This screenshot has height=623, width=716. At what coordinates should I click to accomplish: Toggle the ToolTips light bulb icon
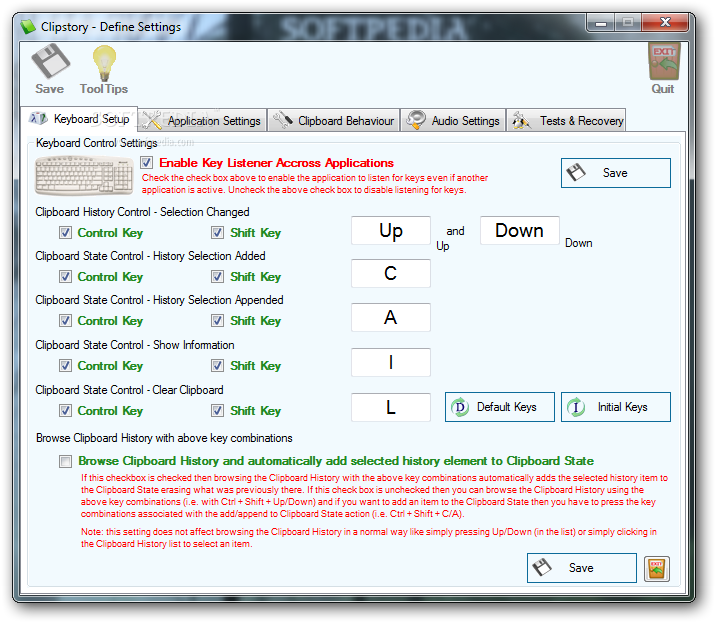(x=104, y=63)
